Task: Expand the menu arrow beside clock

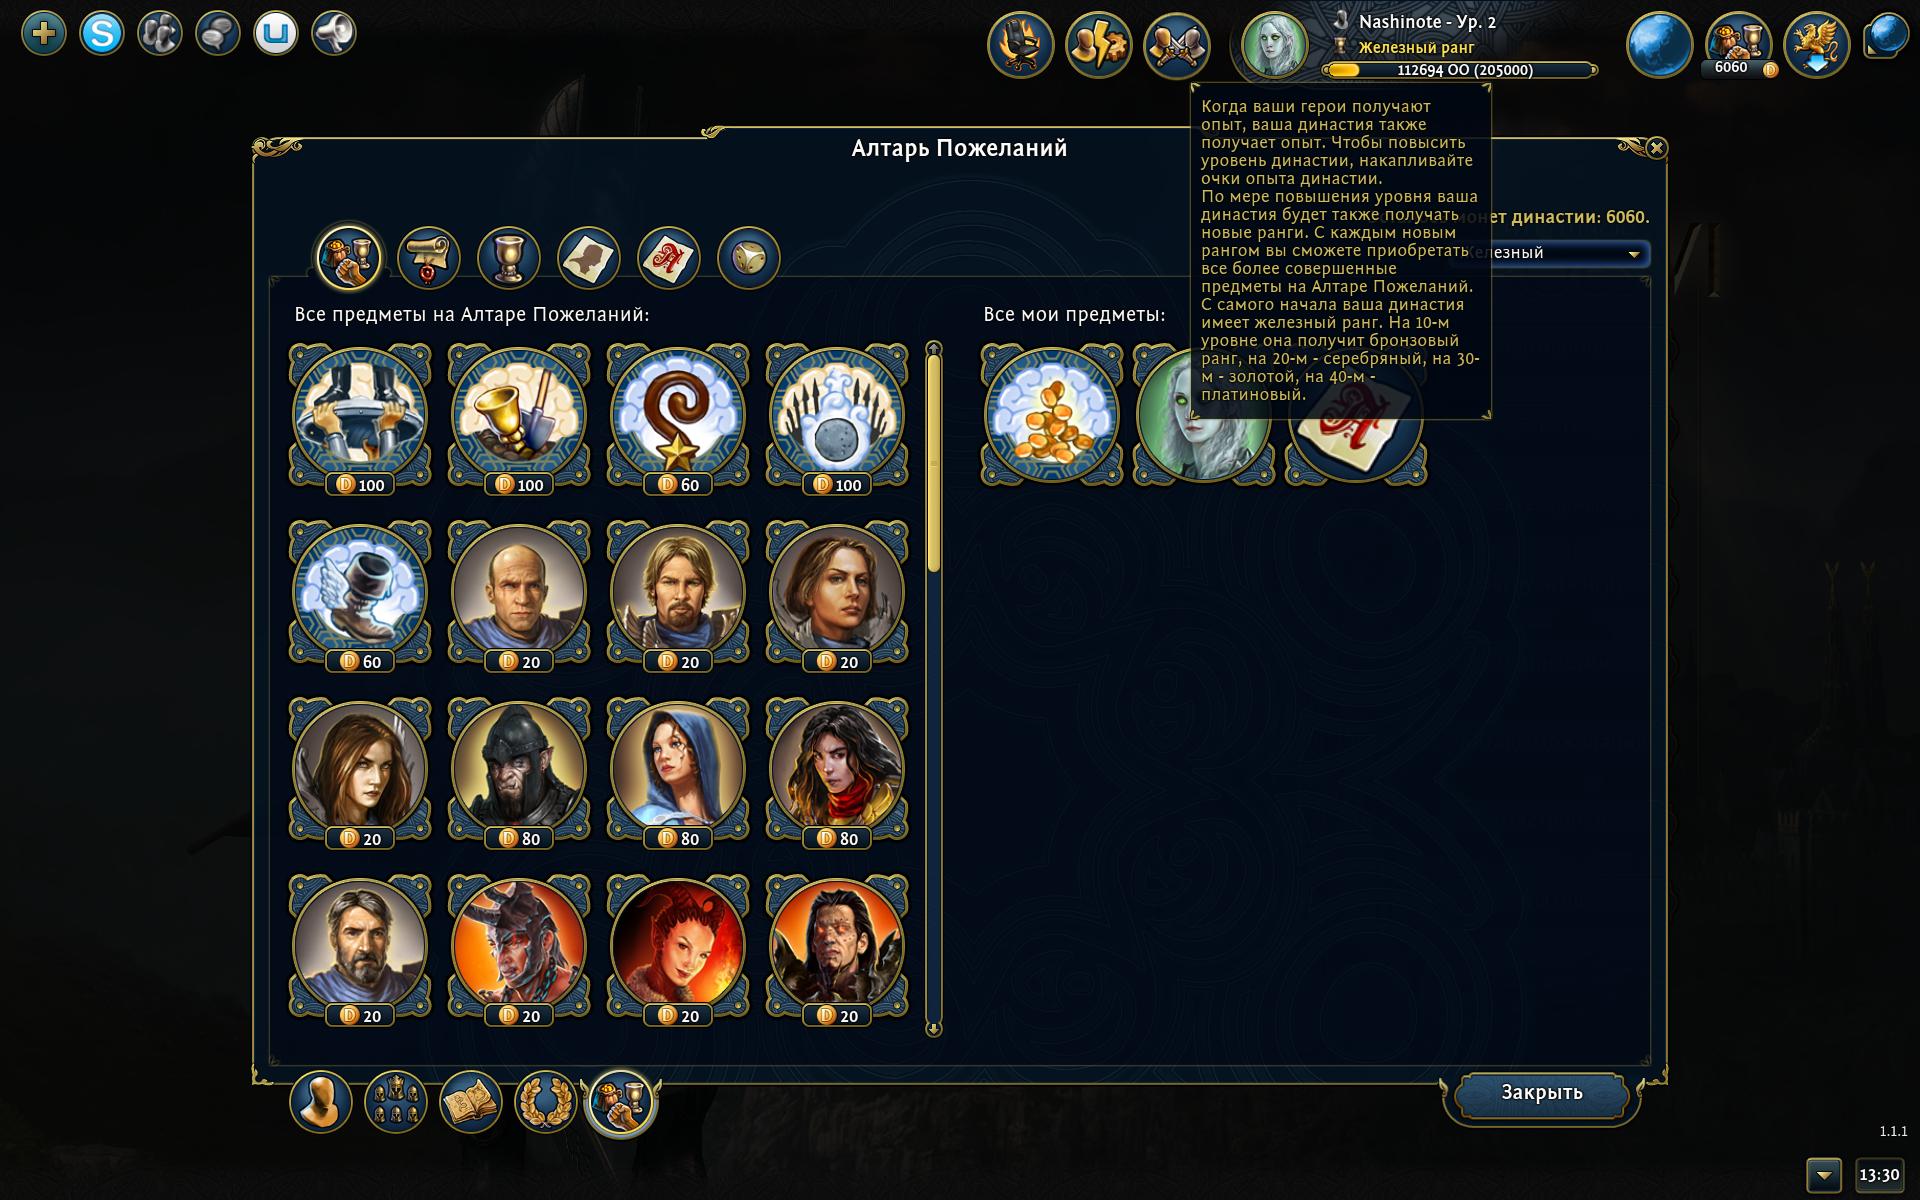Action: (1823, 1175)
